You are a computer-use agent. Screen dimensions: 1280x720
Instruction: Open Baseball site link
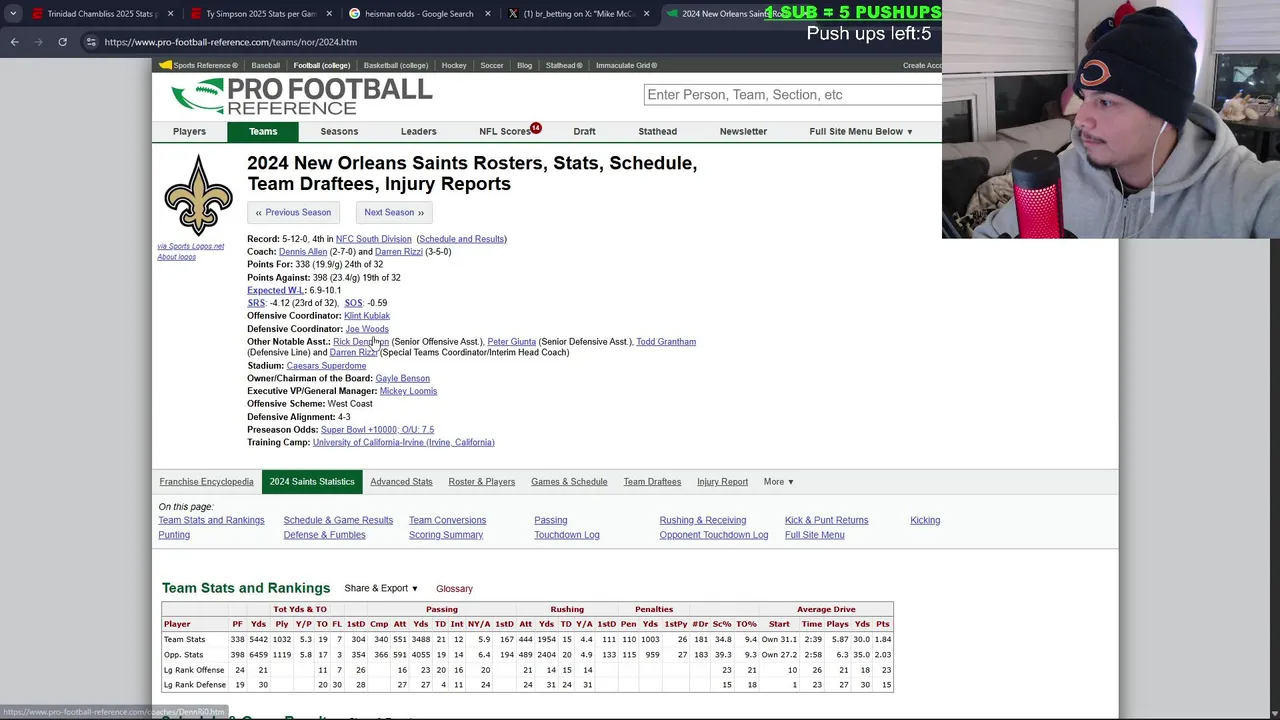pyautogui.click(x=265, y=65)
